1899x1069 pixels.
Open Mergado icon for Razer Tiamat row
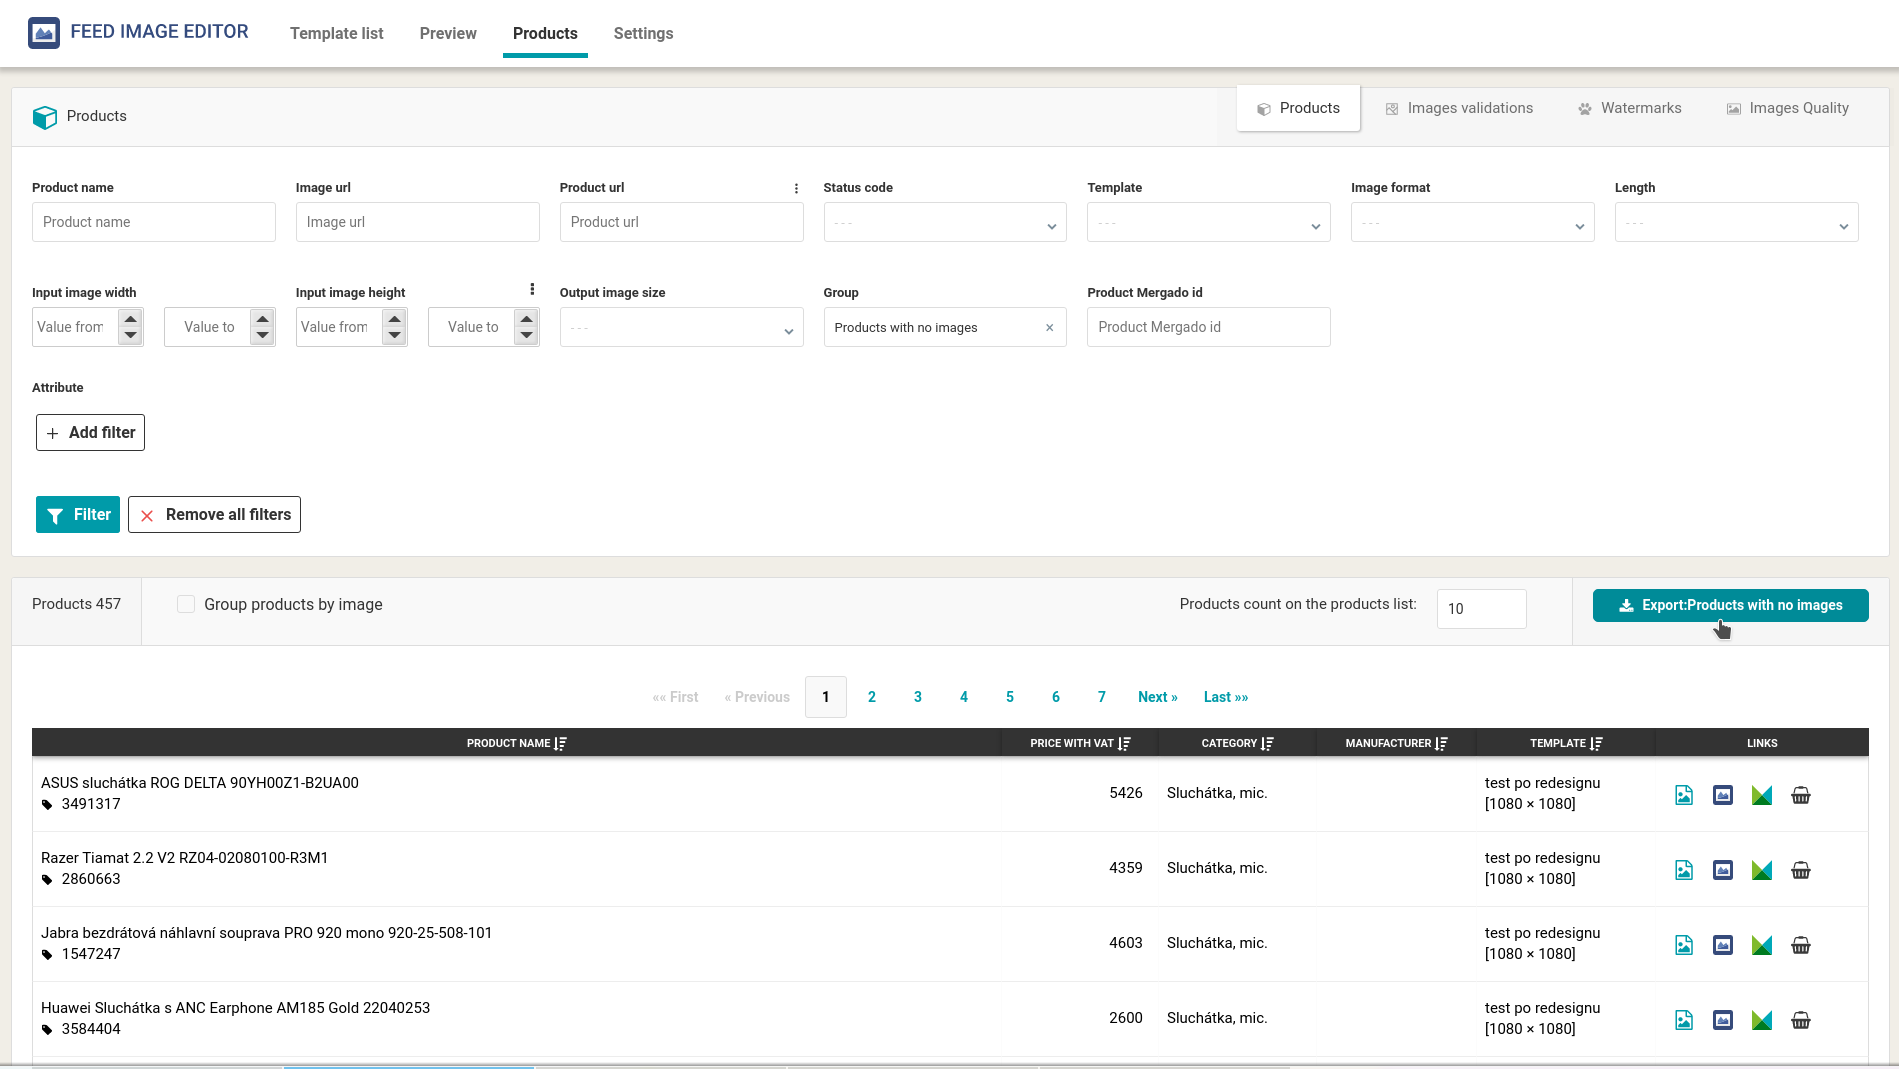click(x=1762, y=870)
